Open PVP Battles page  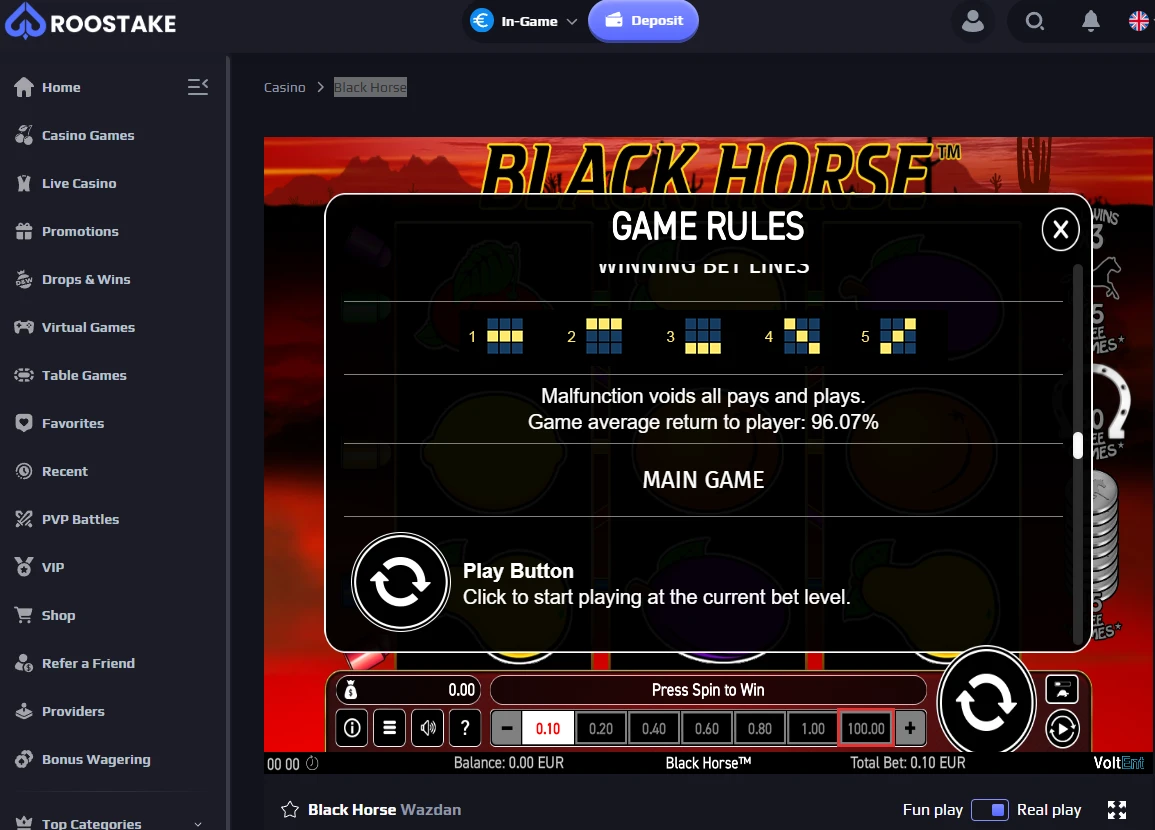(80, 519)
